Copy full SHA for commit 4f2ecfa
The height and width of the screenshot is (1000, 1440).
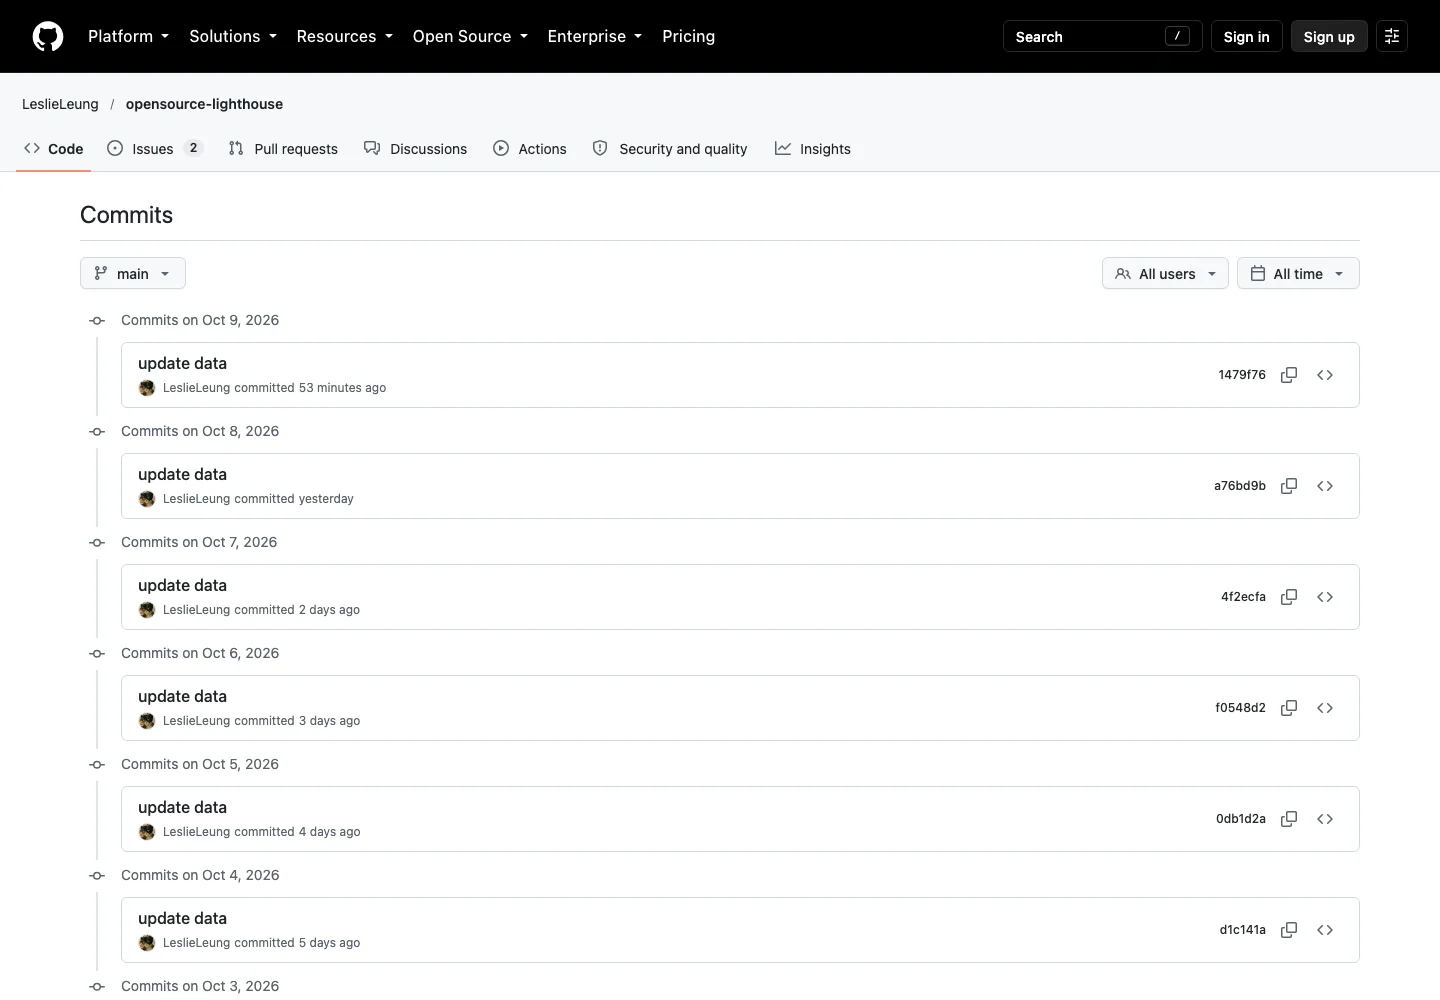pyautogui.click(x=1289, y=597)
